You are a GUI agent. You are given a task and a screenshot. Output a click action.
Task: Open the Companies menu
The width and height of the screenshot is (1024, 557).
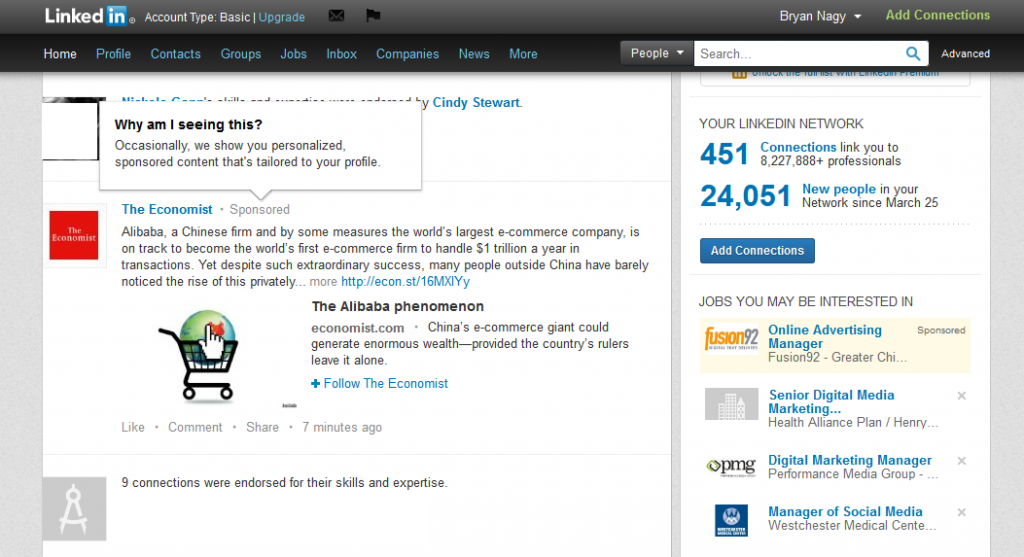(408, 54)
